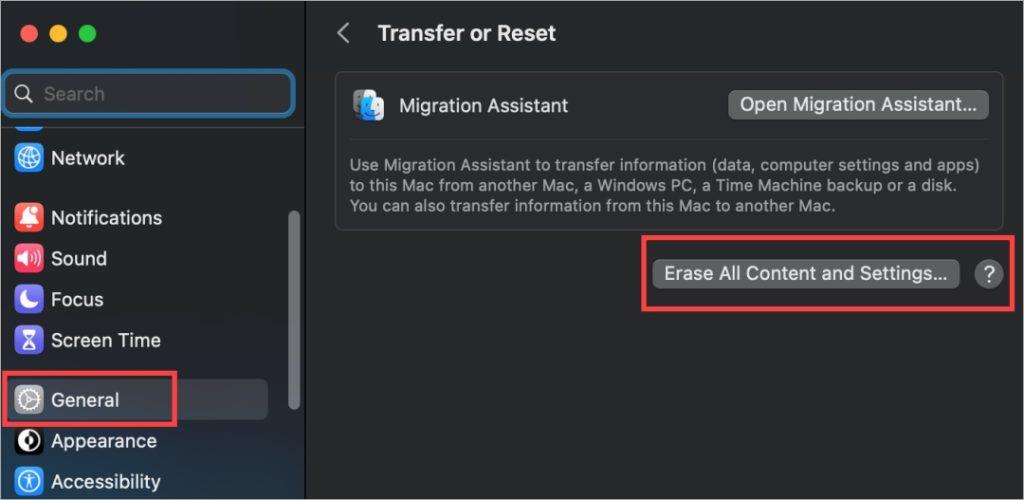Click the yellow minimize window button
Screen dimensions: 1024x500
pos(58,34)
